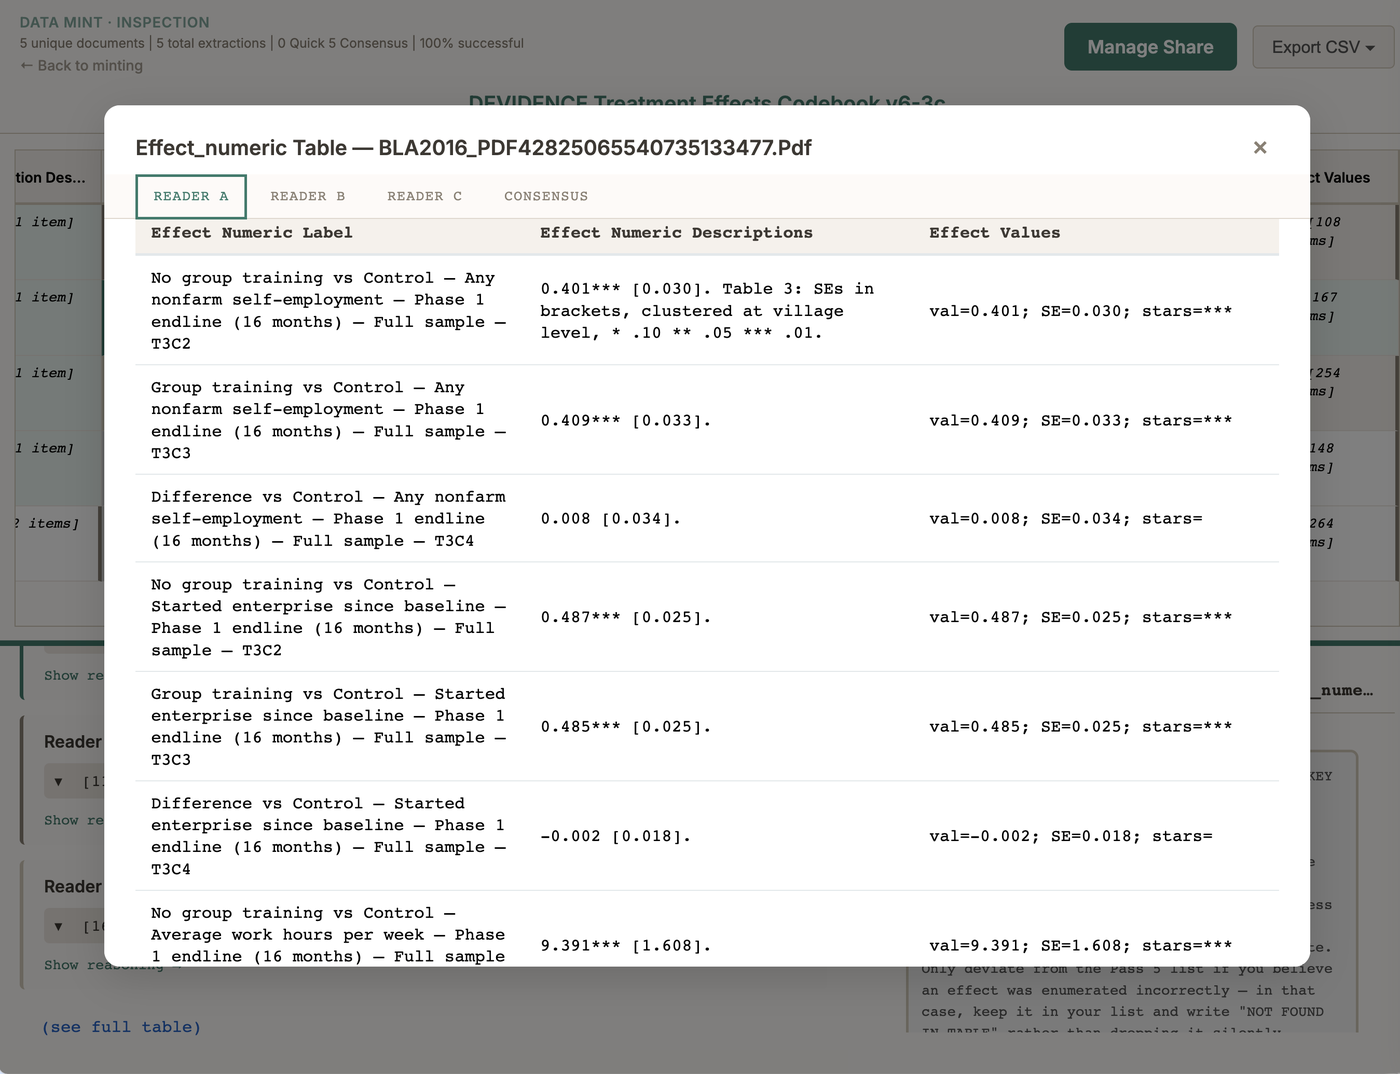This screenshot has height=1074, width=1400.
Task: Select the val=9.391; SE=1.608 value cell
Action: (1080, 946)
